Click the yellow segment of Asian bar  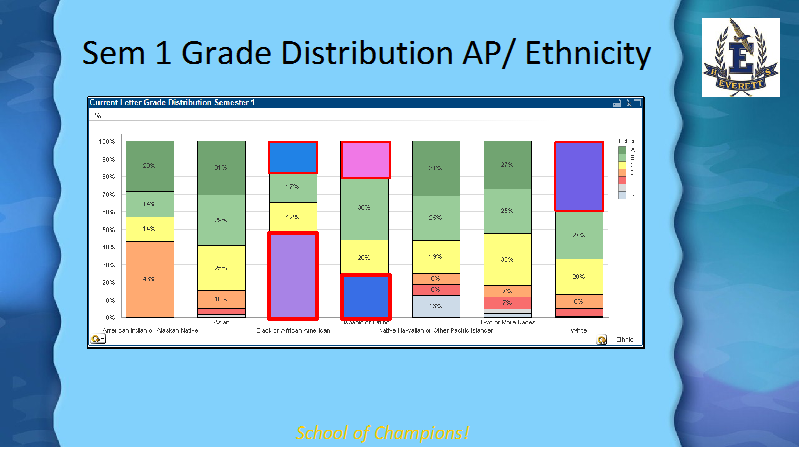pos(221,268)
